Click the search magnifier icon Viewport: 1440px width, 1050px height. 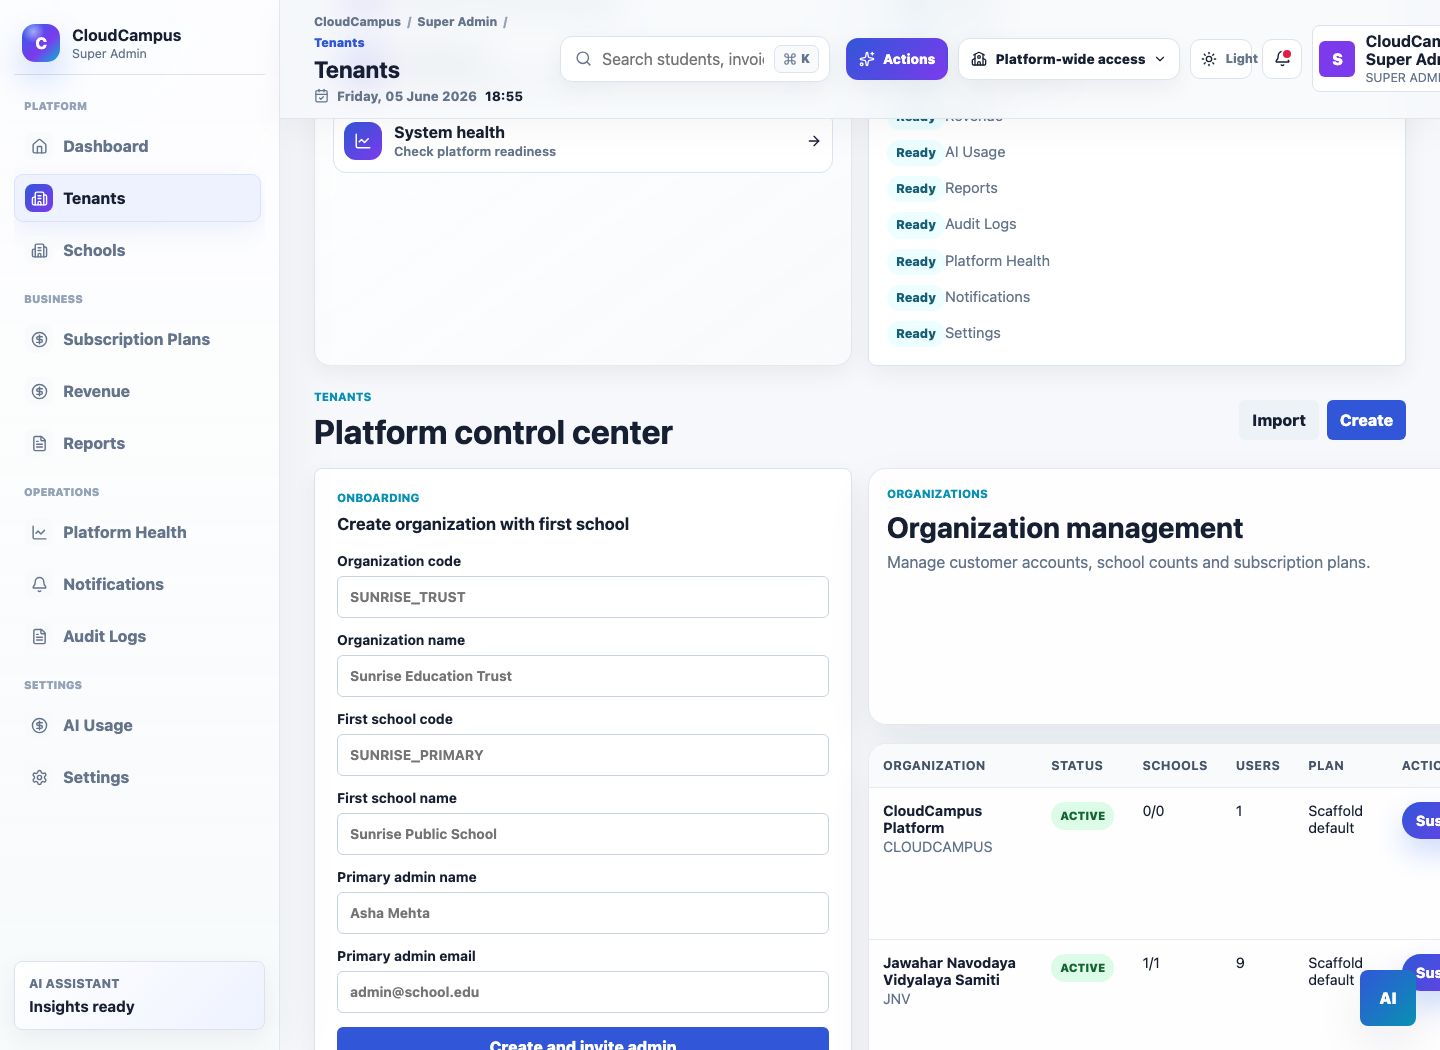pos(584,59)
